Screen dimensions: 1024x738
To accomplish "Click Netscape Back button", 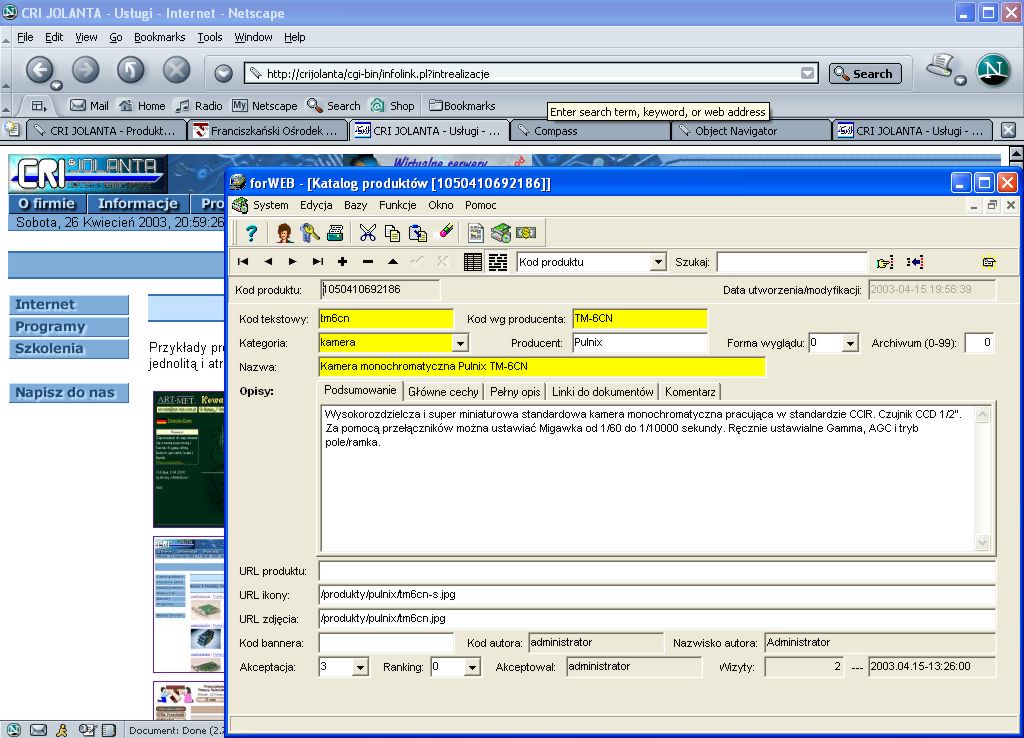I will point(40,70).
